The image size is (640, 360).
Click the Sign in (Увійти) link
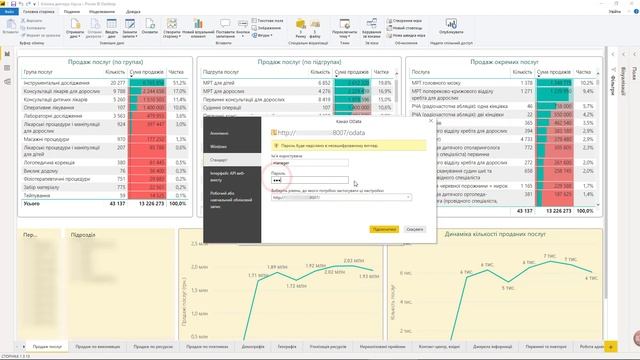pyautogui.click(x=615, y=11)
